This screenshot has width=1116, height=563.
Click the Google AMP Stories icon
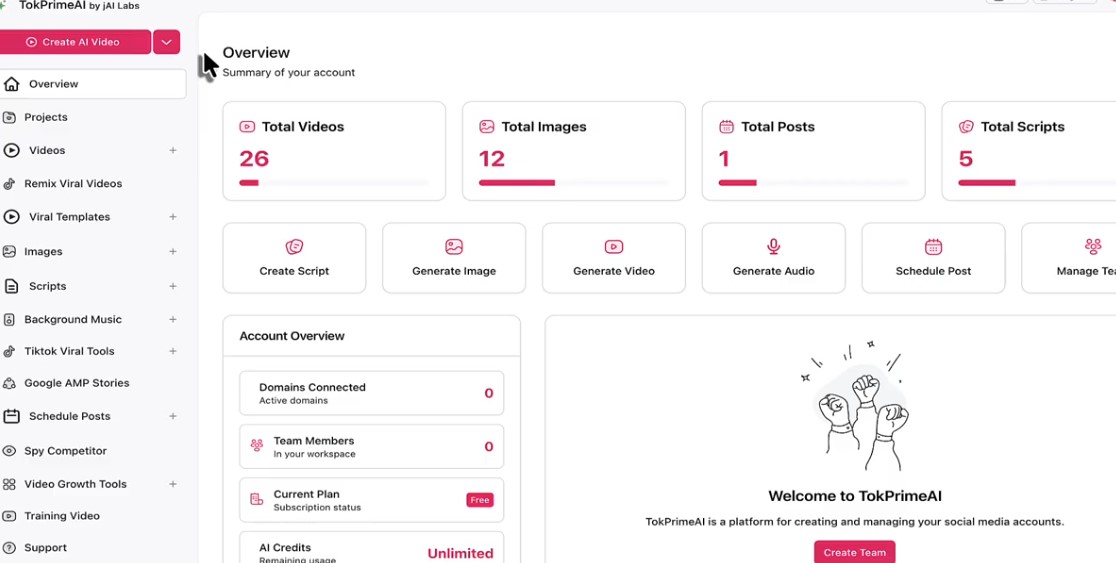click(9, 384)
